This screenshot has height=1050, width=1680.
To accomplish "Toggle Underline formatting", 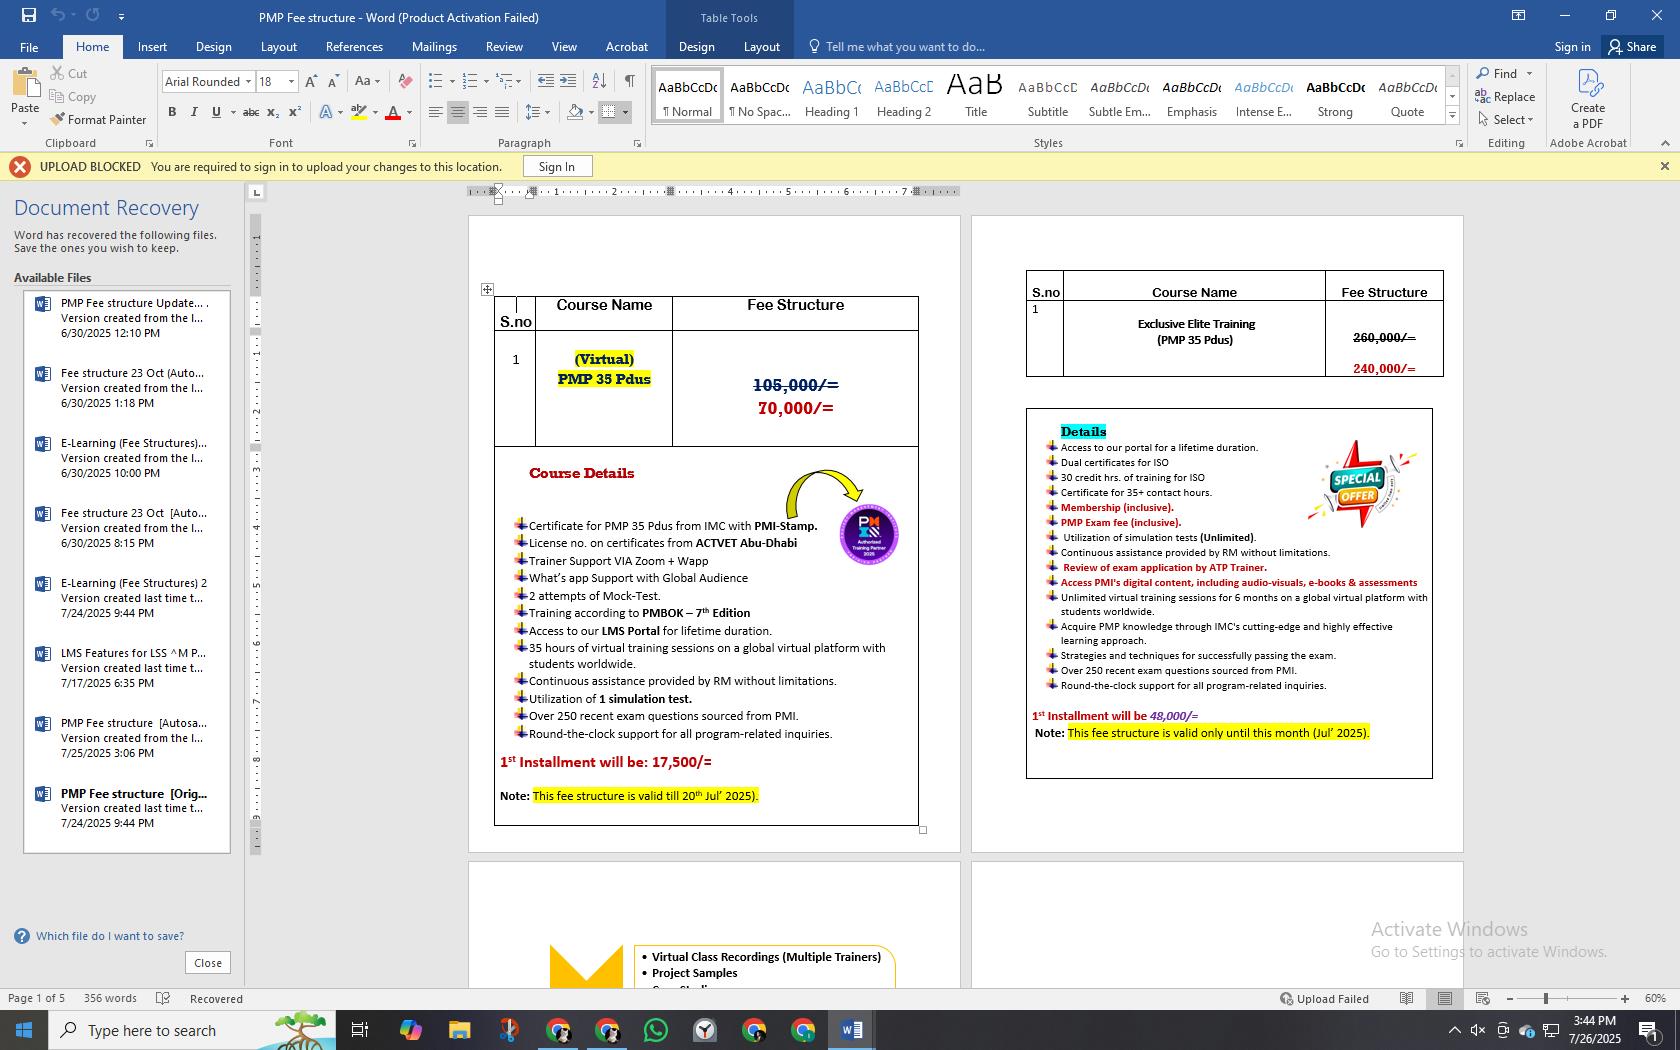I will (x=216, y=112).
